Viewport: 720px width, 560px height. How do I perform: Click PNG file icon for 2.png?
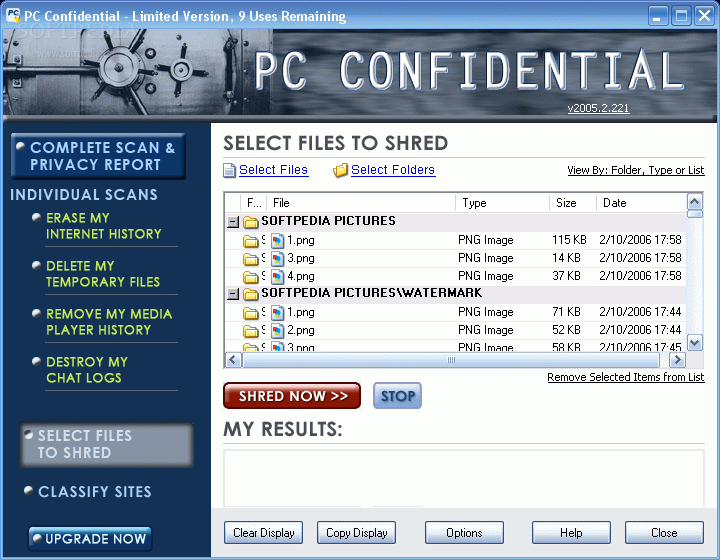pos(277,330)
